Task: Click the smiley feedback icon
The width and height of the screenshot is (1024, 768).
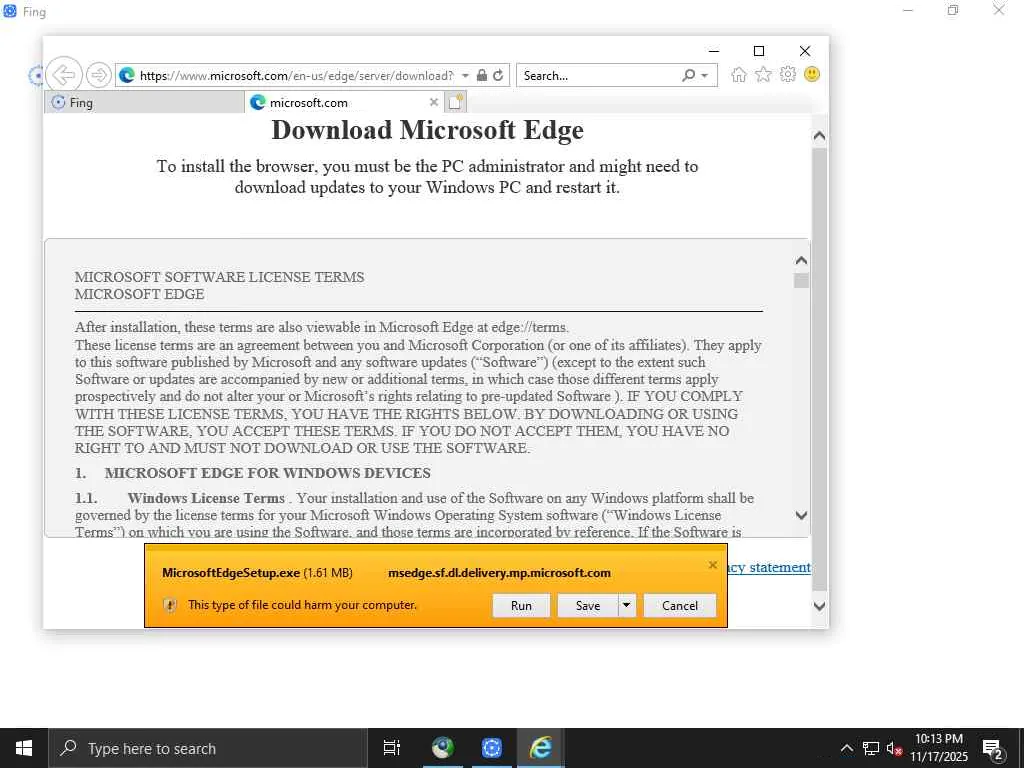Action: tap(812, 74)
